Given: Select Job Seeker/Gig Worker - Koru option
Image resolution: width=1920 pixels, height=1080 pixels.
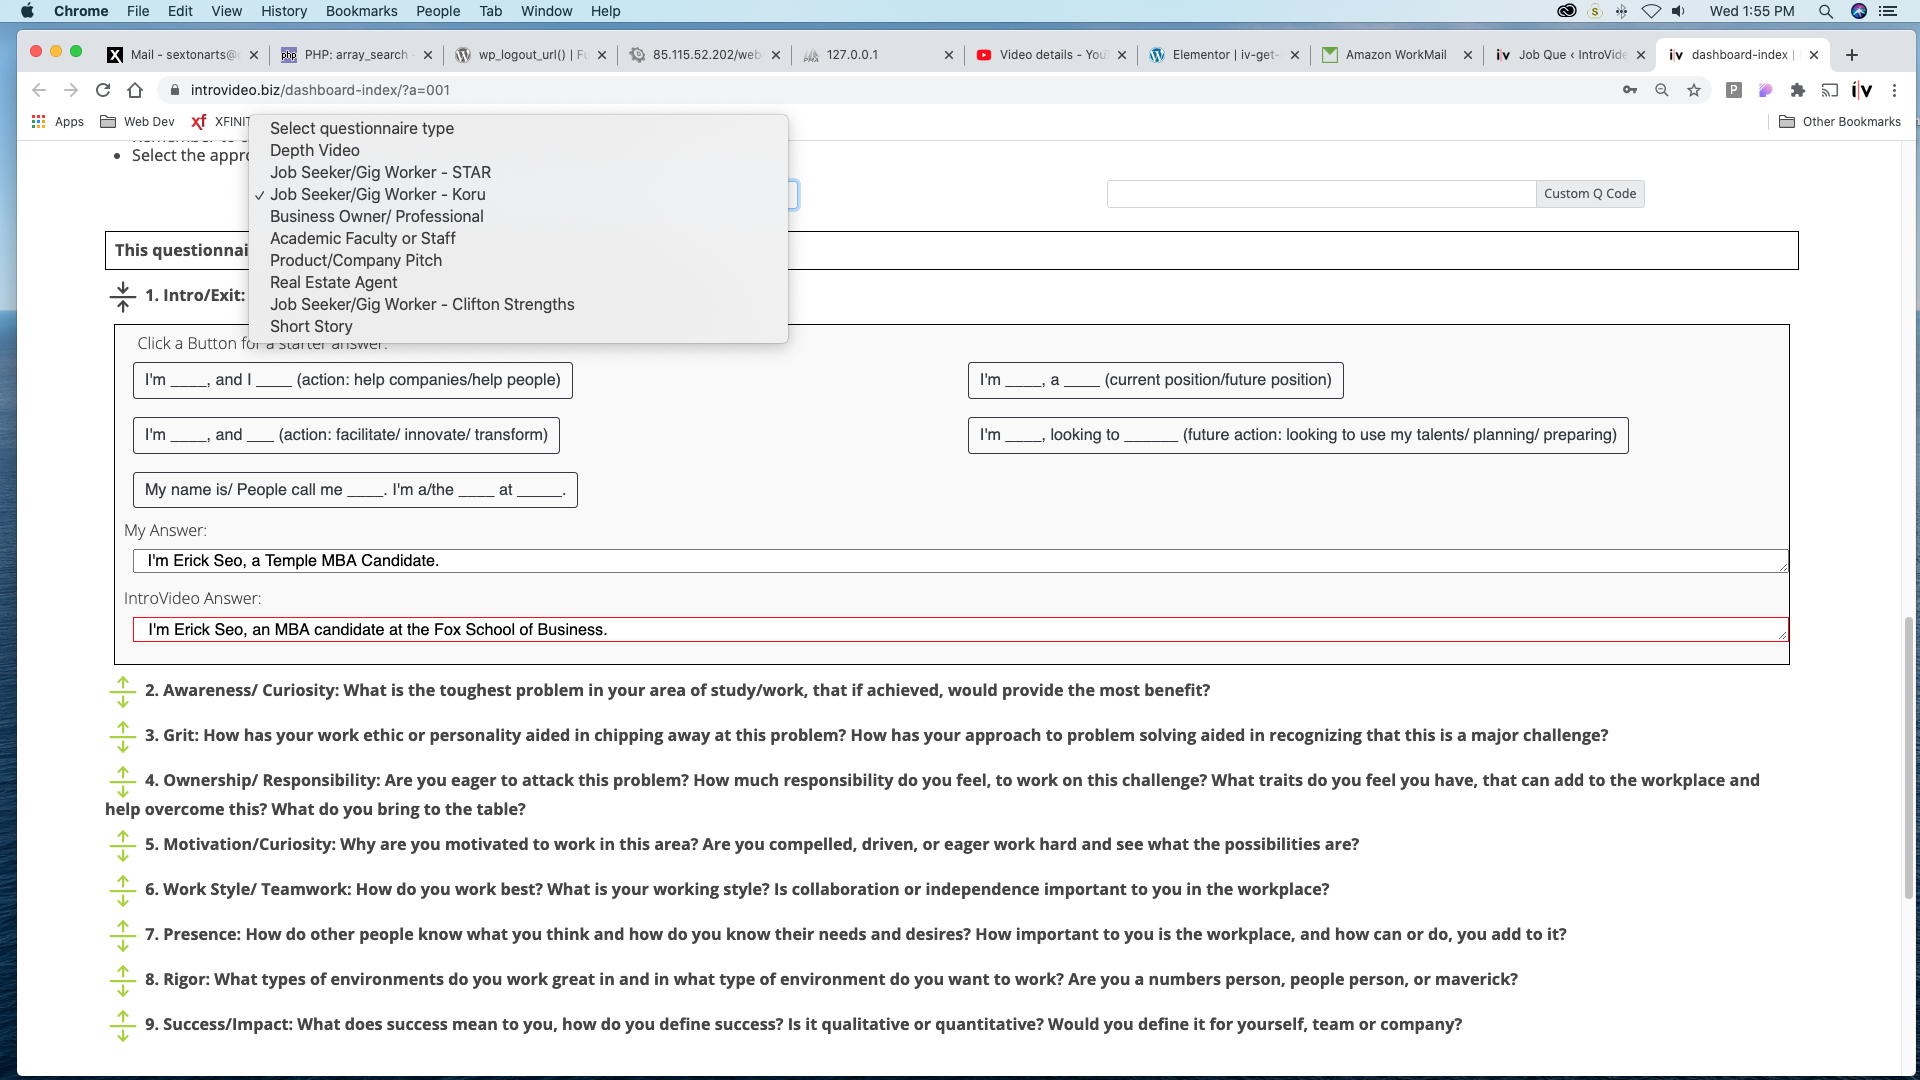Looking at the screenshot, I should (x=518, y=194).
